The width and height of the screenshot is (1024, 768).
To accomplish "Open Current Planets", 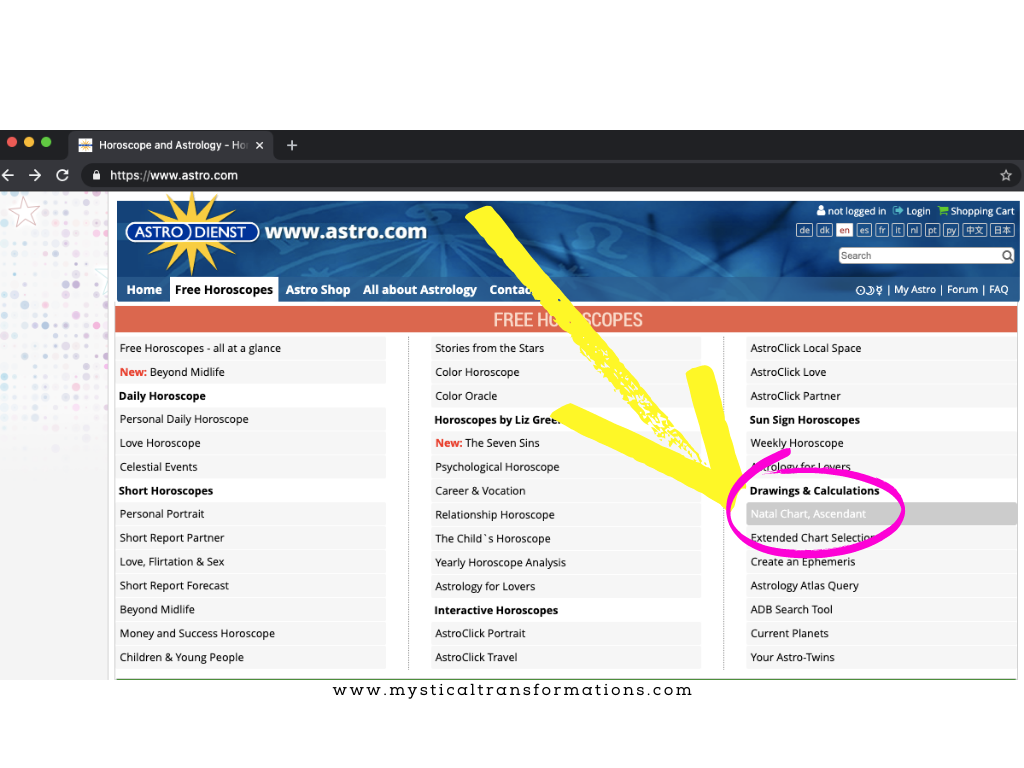I will coord(882,633).
